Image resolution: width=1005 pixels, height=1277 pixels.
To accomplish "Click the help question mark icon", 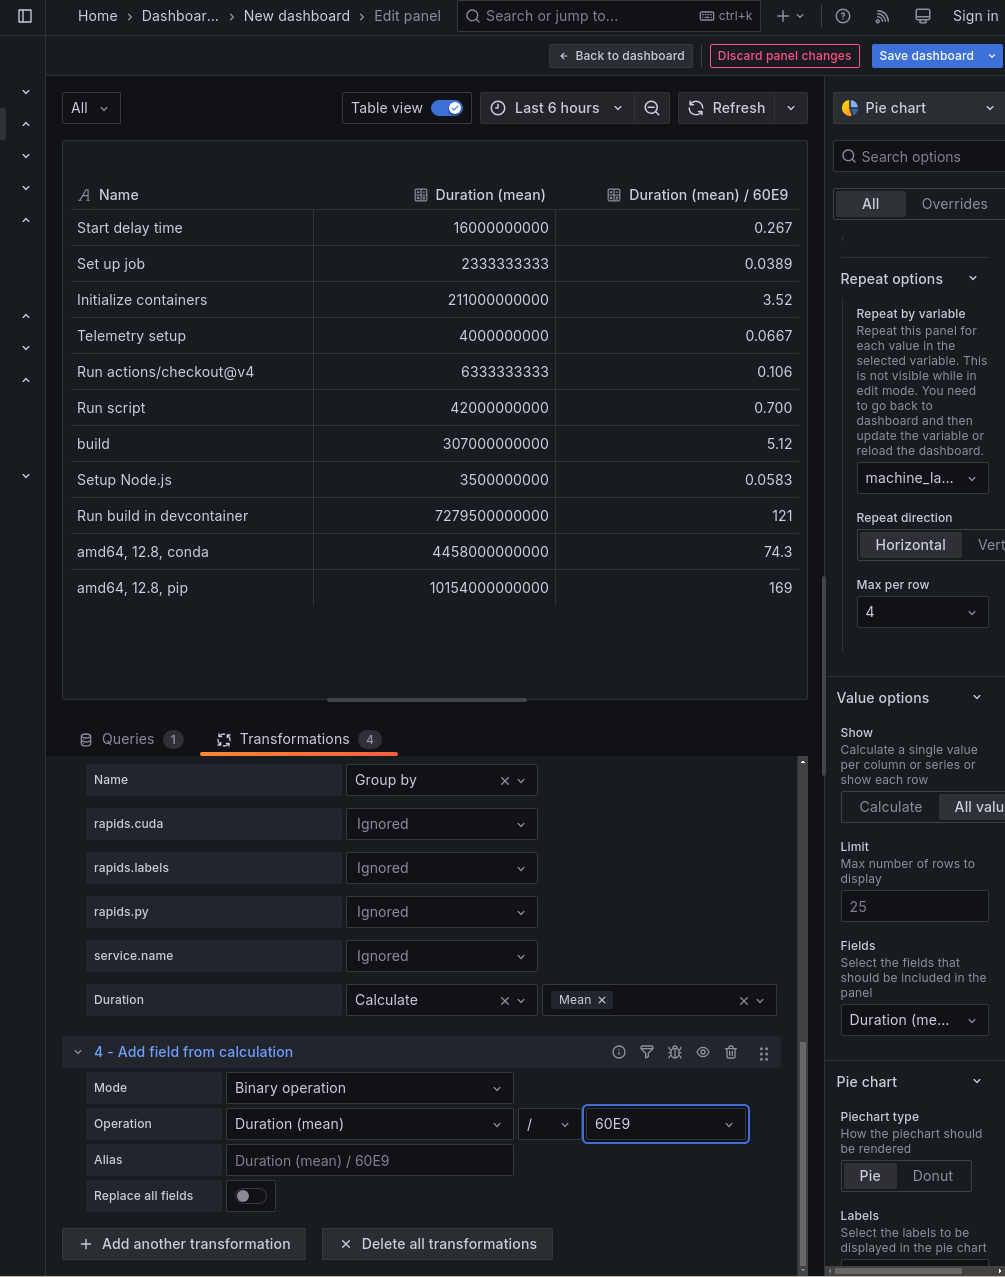I will tap(843, 16).
